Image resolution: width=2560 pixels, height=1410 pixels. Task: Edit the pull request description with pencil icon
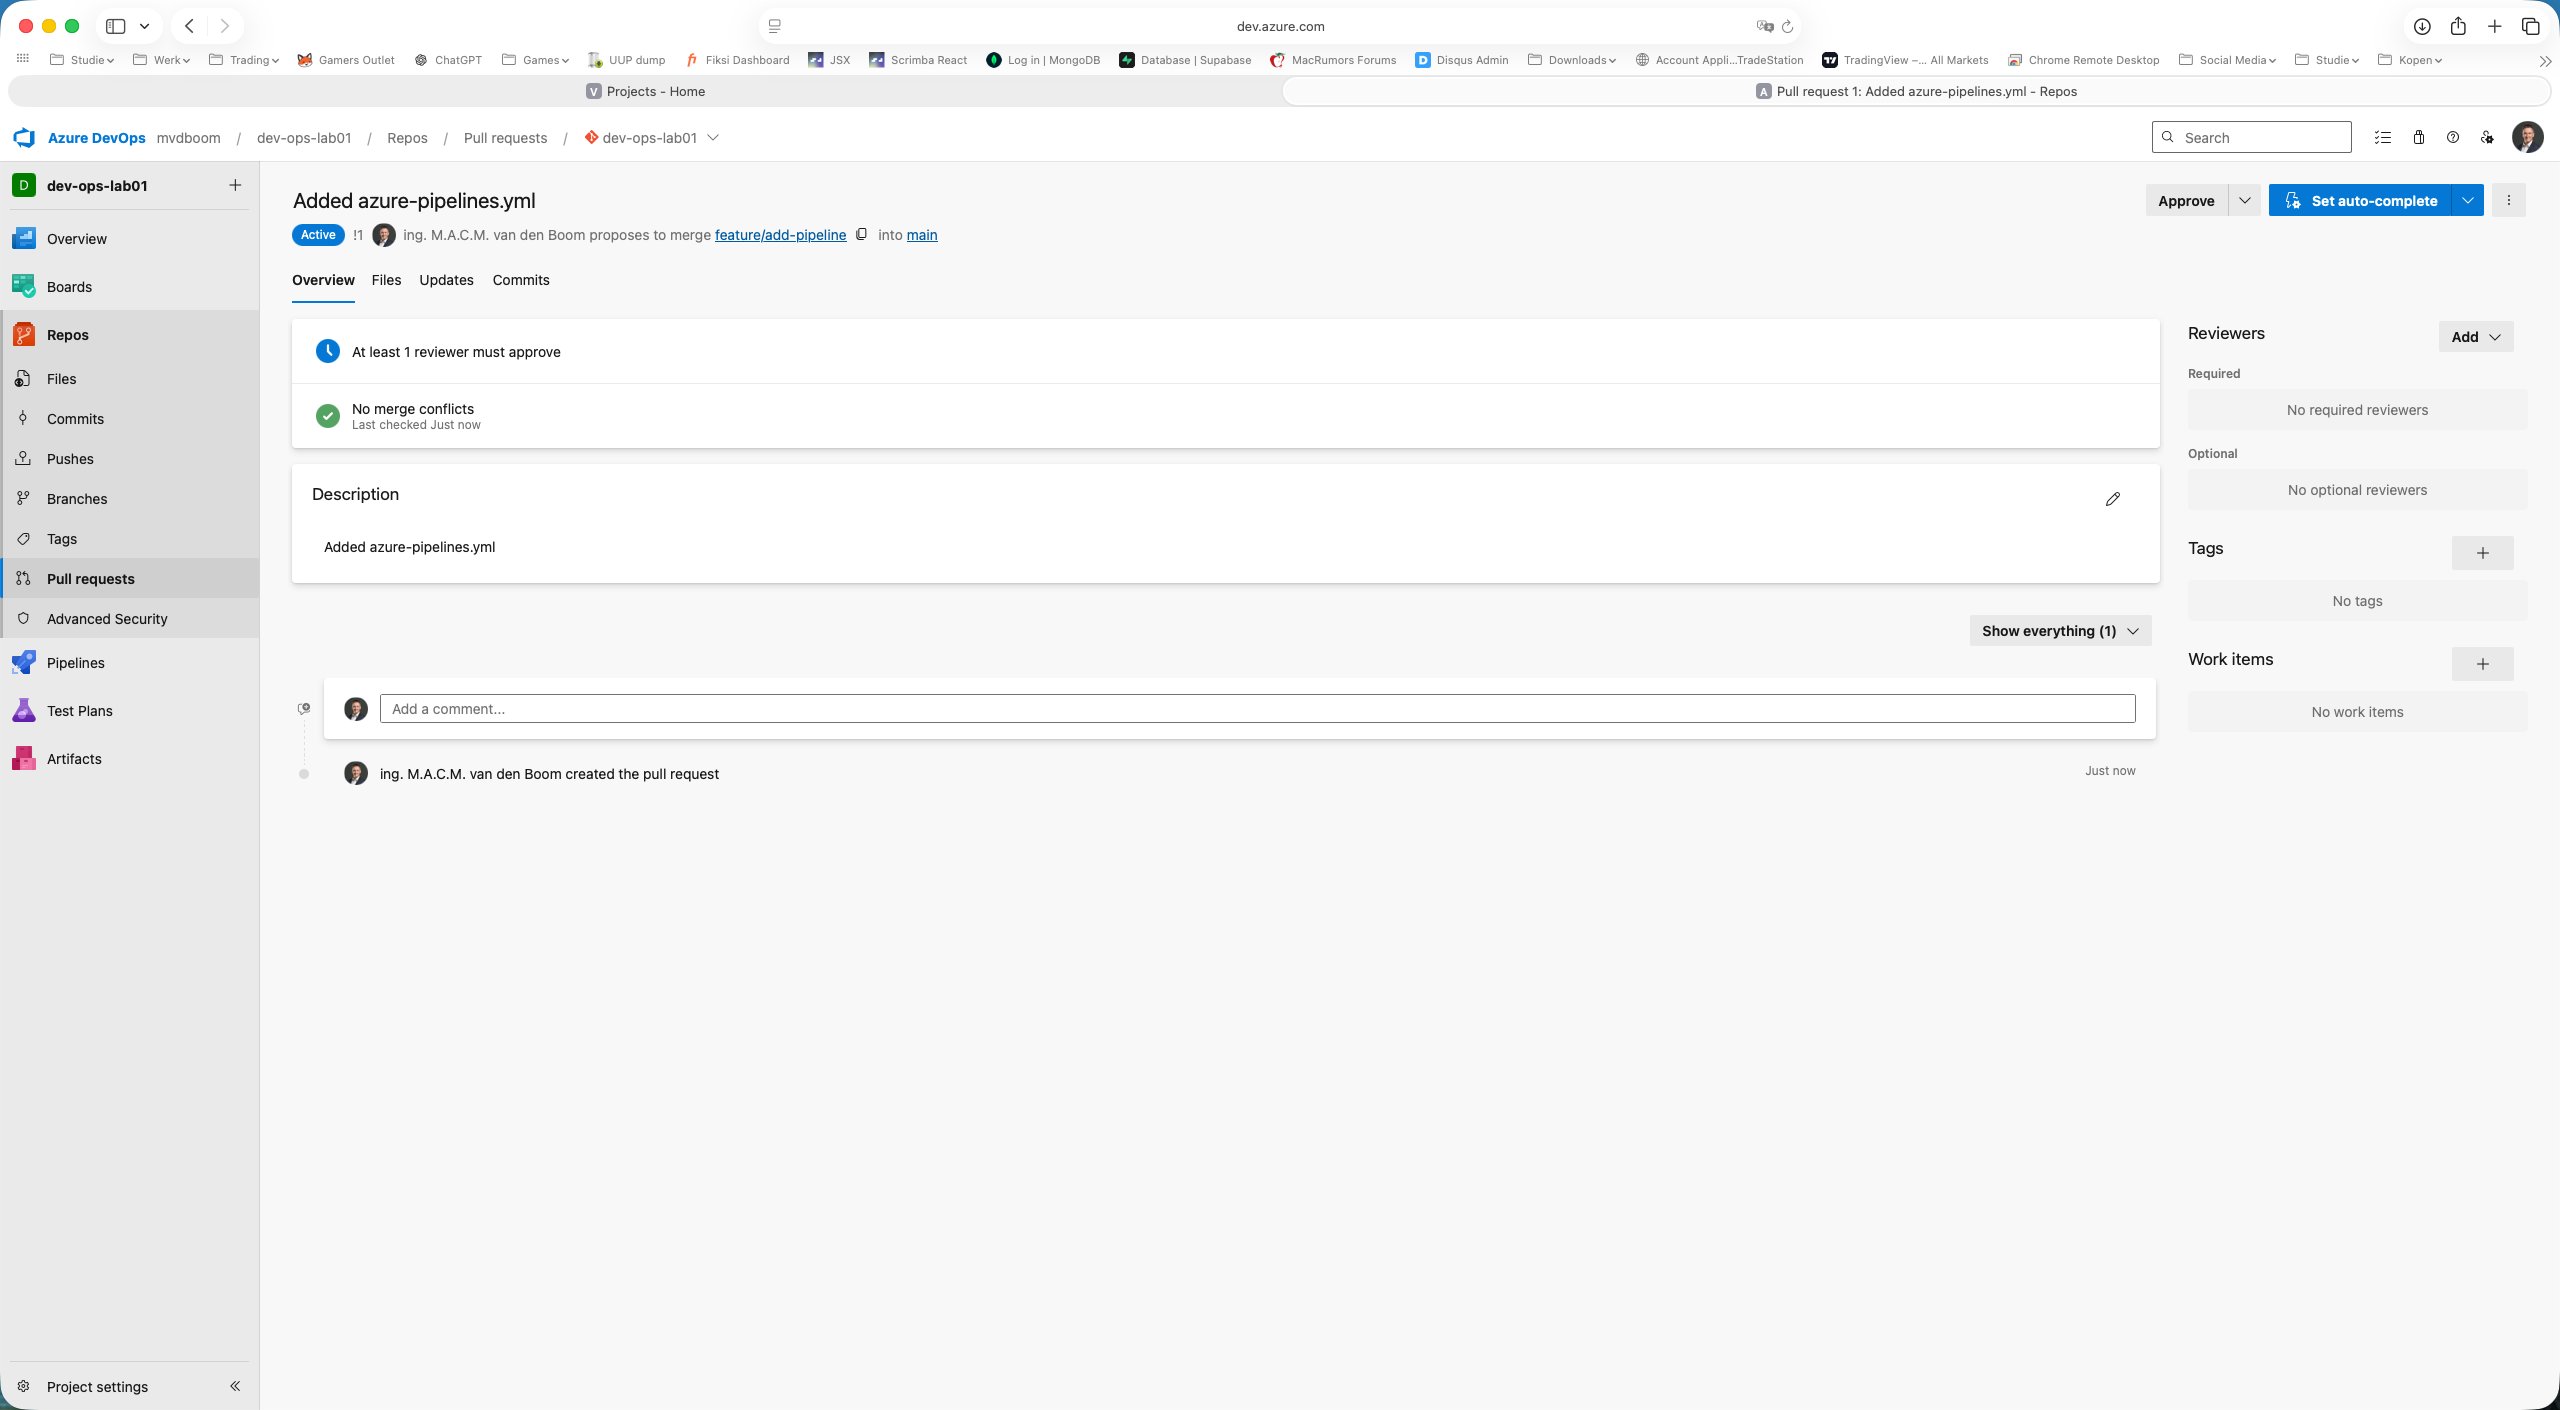(2111, 498)
